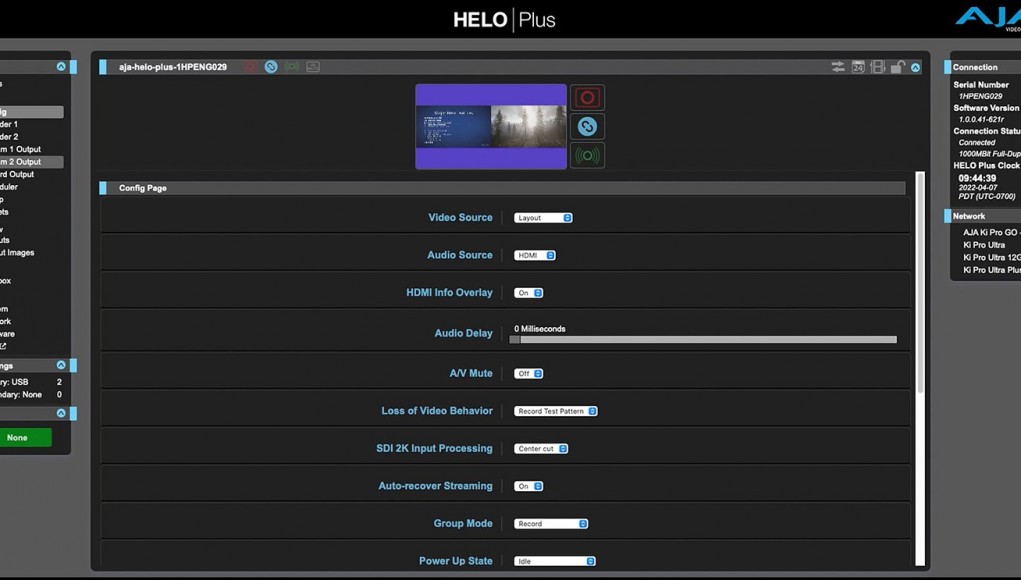Open the HDMI Info Overlay dropdown
The height and width of the screenshot is (580, 1021).
tap(528, 293)
